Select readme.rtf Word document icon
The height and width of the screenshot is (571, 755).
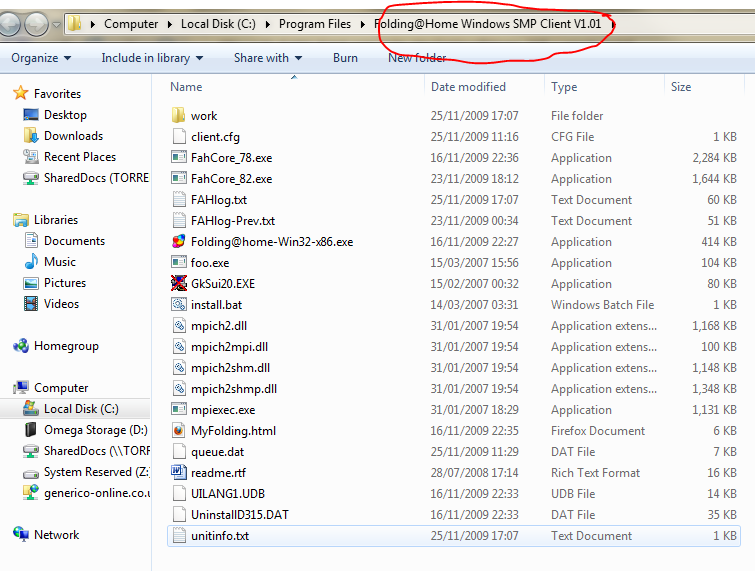pyautogui.click(x=179, y=472)
